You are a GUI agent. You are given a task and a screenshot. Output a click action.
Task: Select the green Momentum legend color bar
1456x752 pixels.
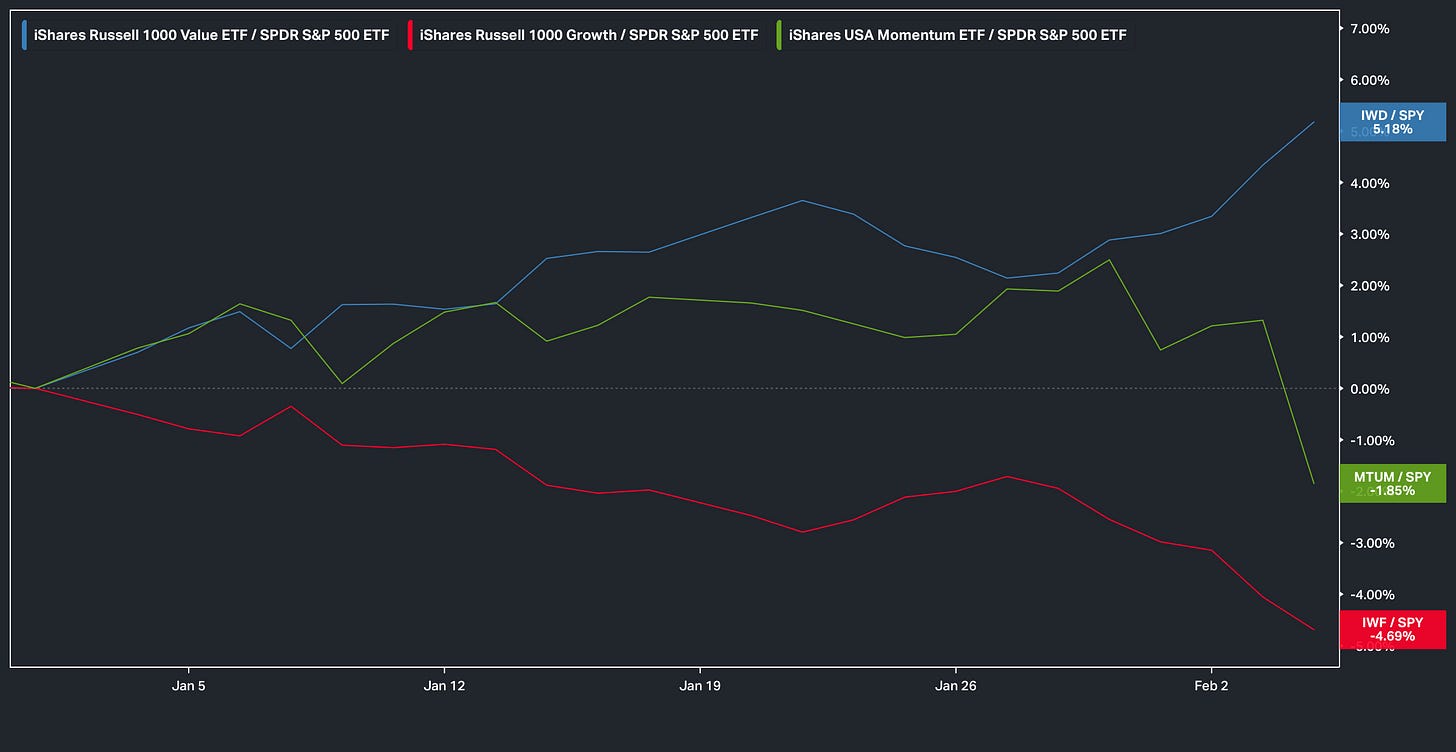779,35
